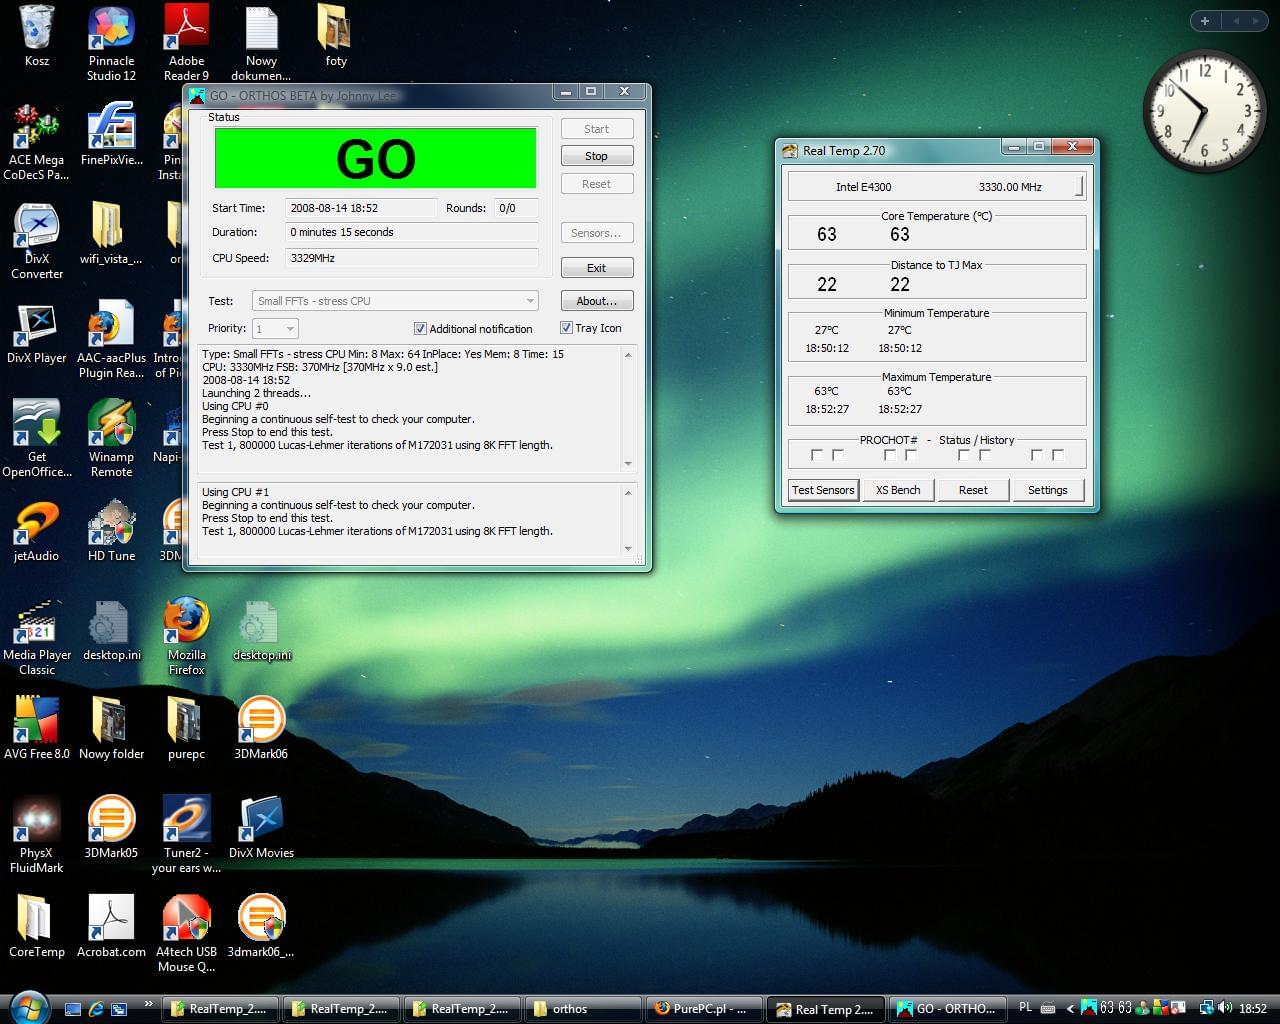Launch Acrobat.com desktop shortcut
The image size is (1280, 1024).
click(111, 926)
